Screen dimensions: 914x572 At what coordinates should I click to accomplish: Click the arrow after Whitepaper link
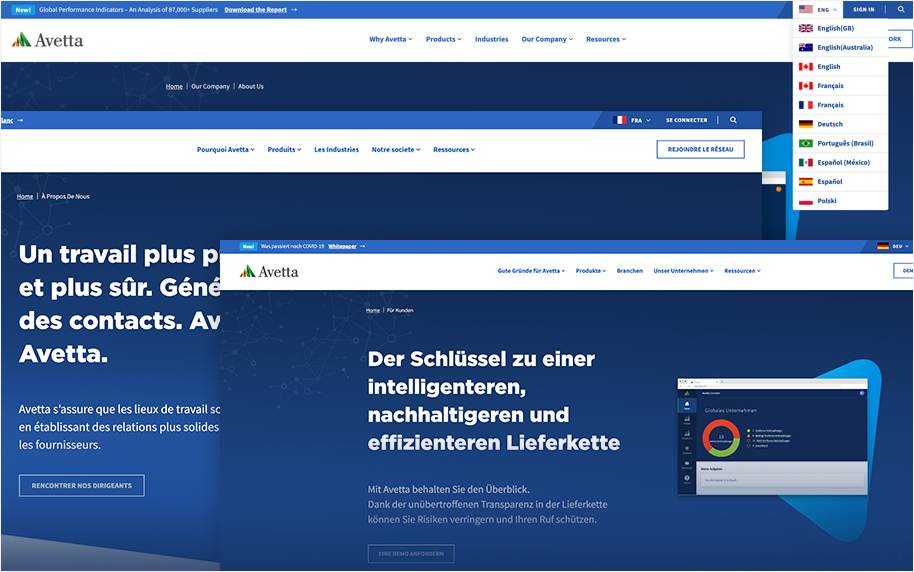(363, 246)
